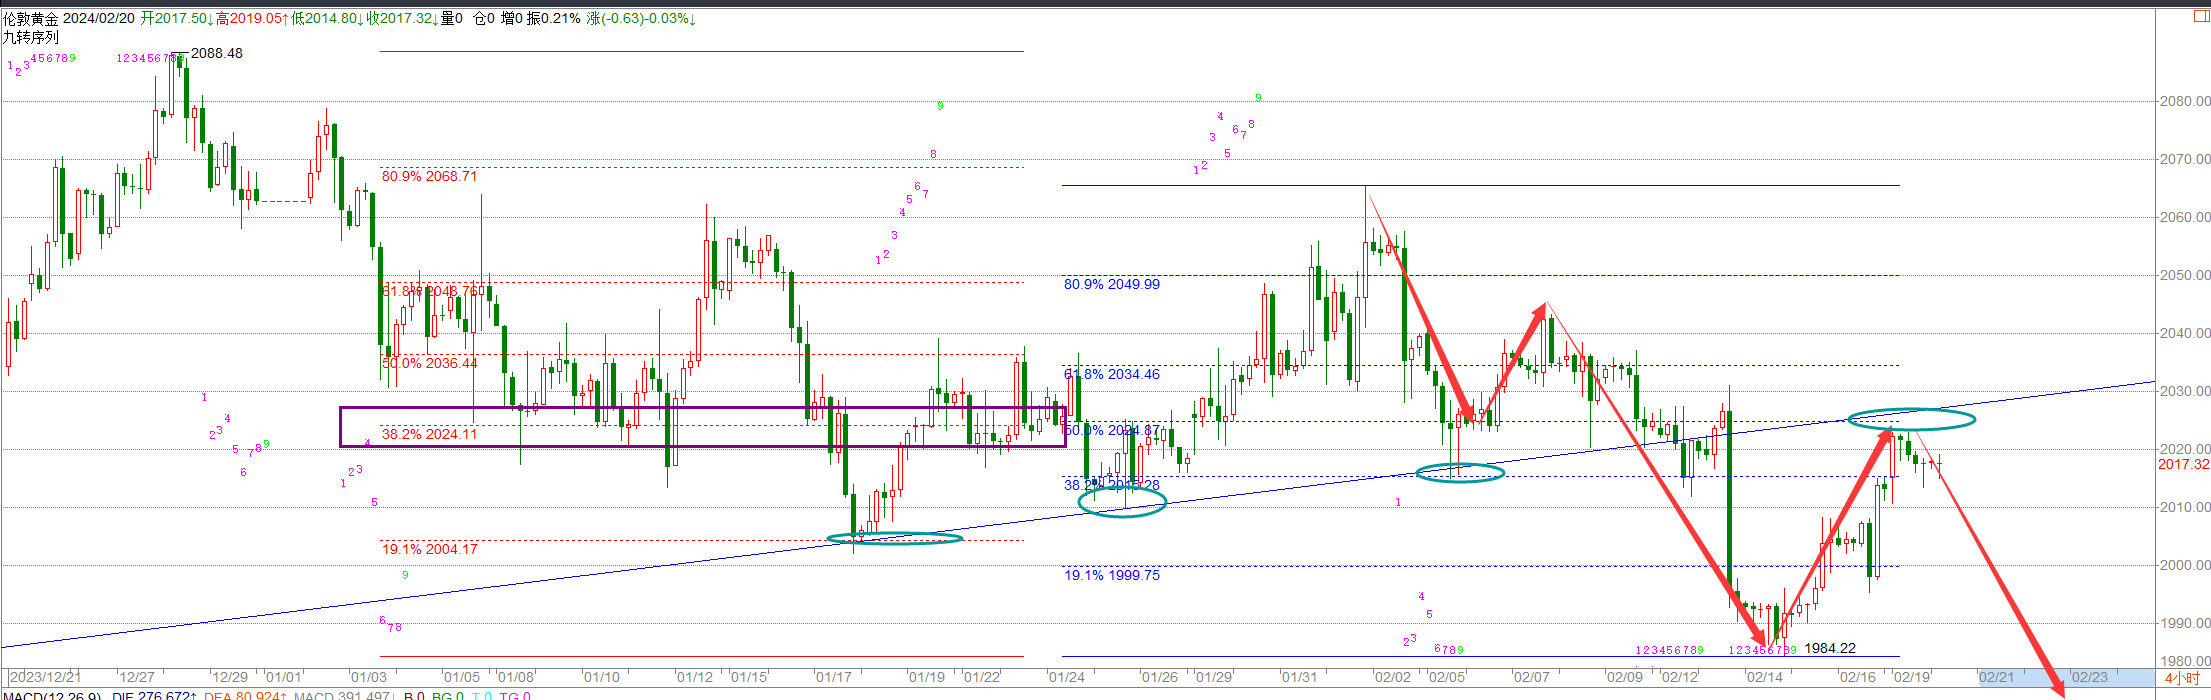
Task: Click the red 50.0% 2036.44 Fibonacci label
Action: coord(430,363)
